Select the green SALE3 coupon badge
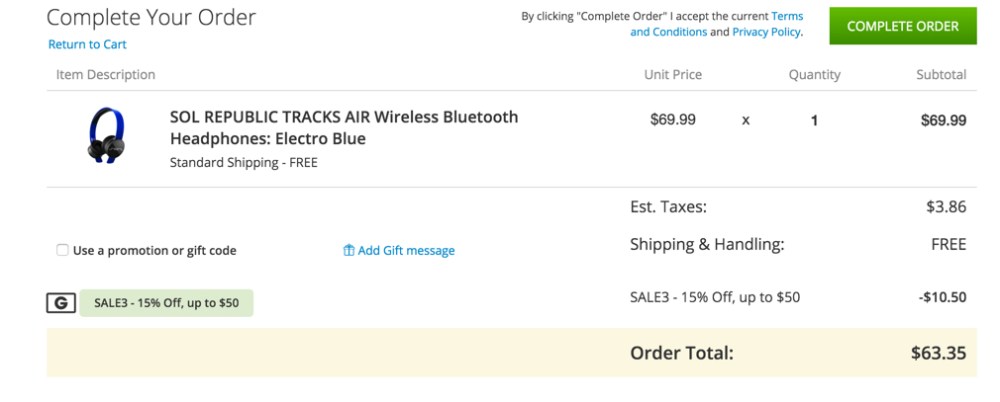 [x=167, y=303]
